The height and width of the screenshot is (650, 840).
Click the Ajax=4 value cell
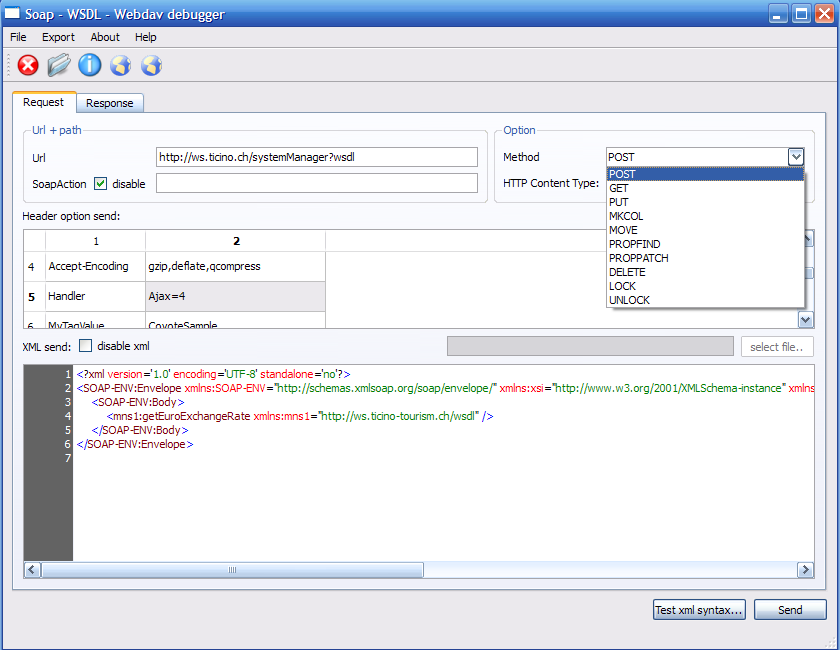pyautogui.click(x=235, y=296)
